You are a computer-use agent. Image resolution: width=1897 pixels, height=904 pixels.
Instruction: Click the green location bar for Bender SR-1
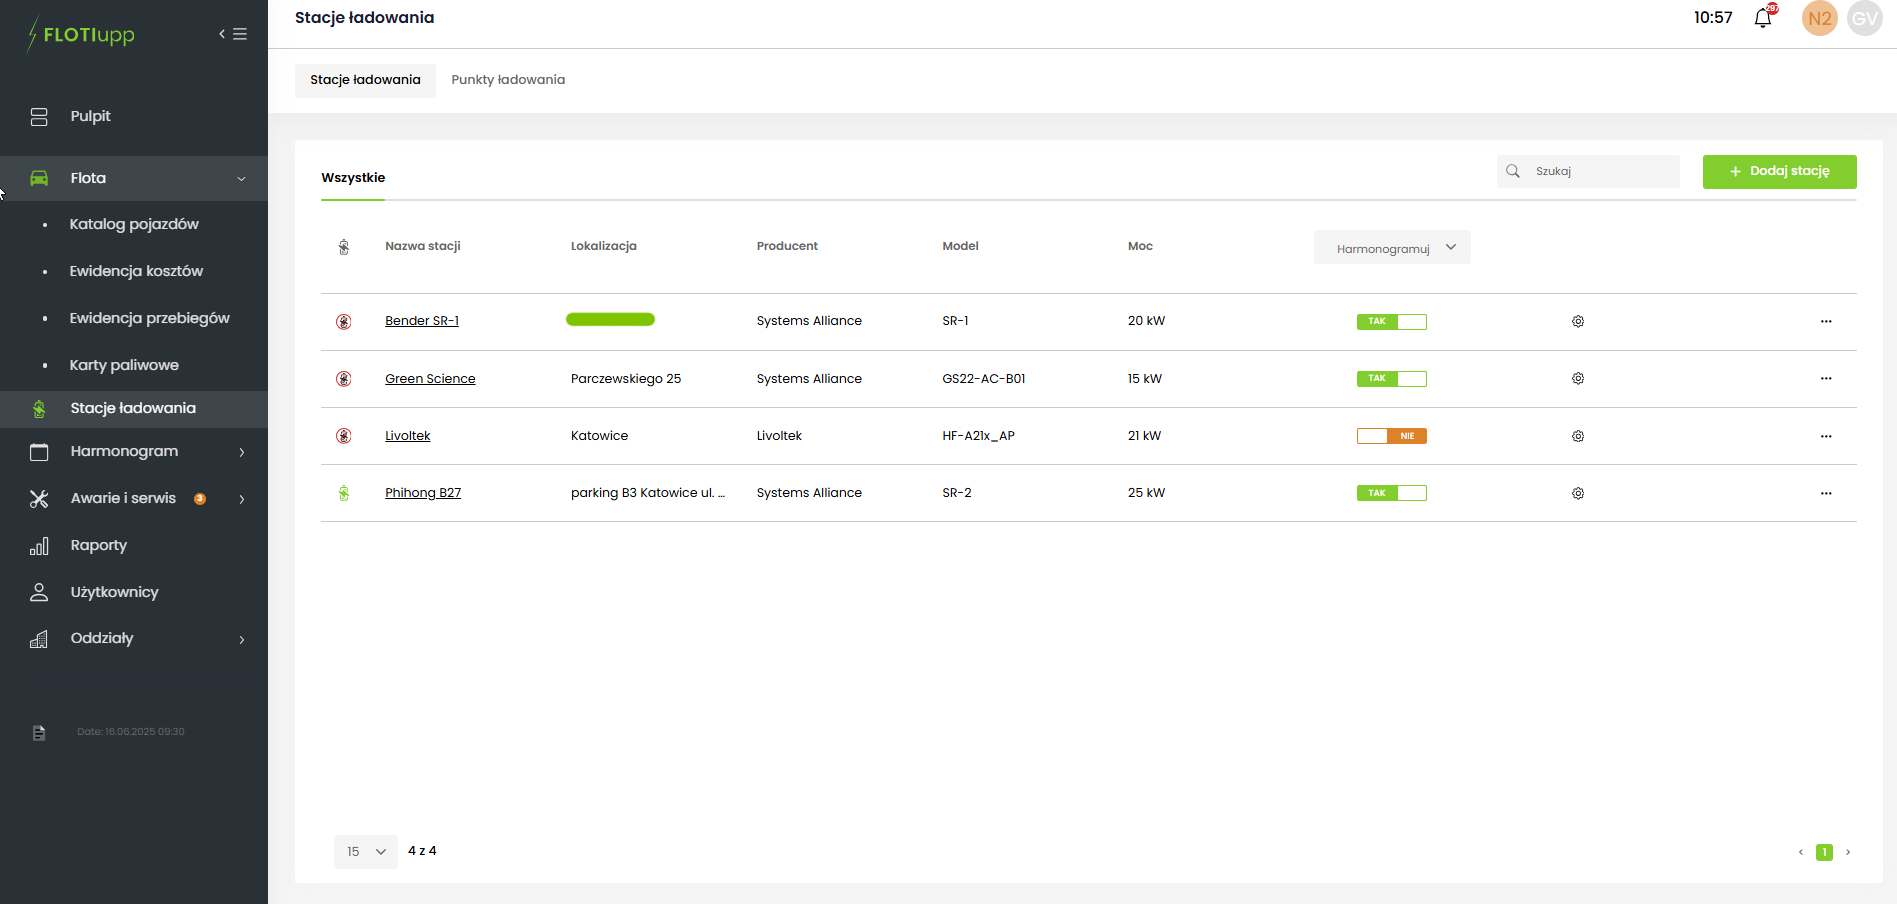(610, 320)
